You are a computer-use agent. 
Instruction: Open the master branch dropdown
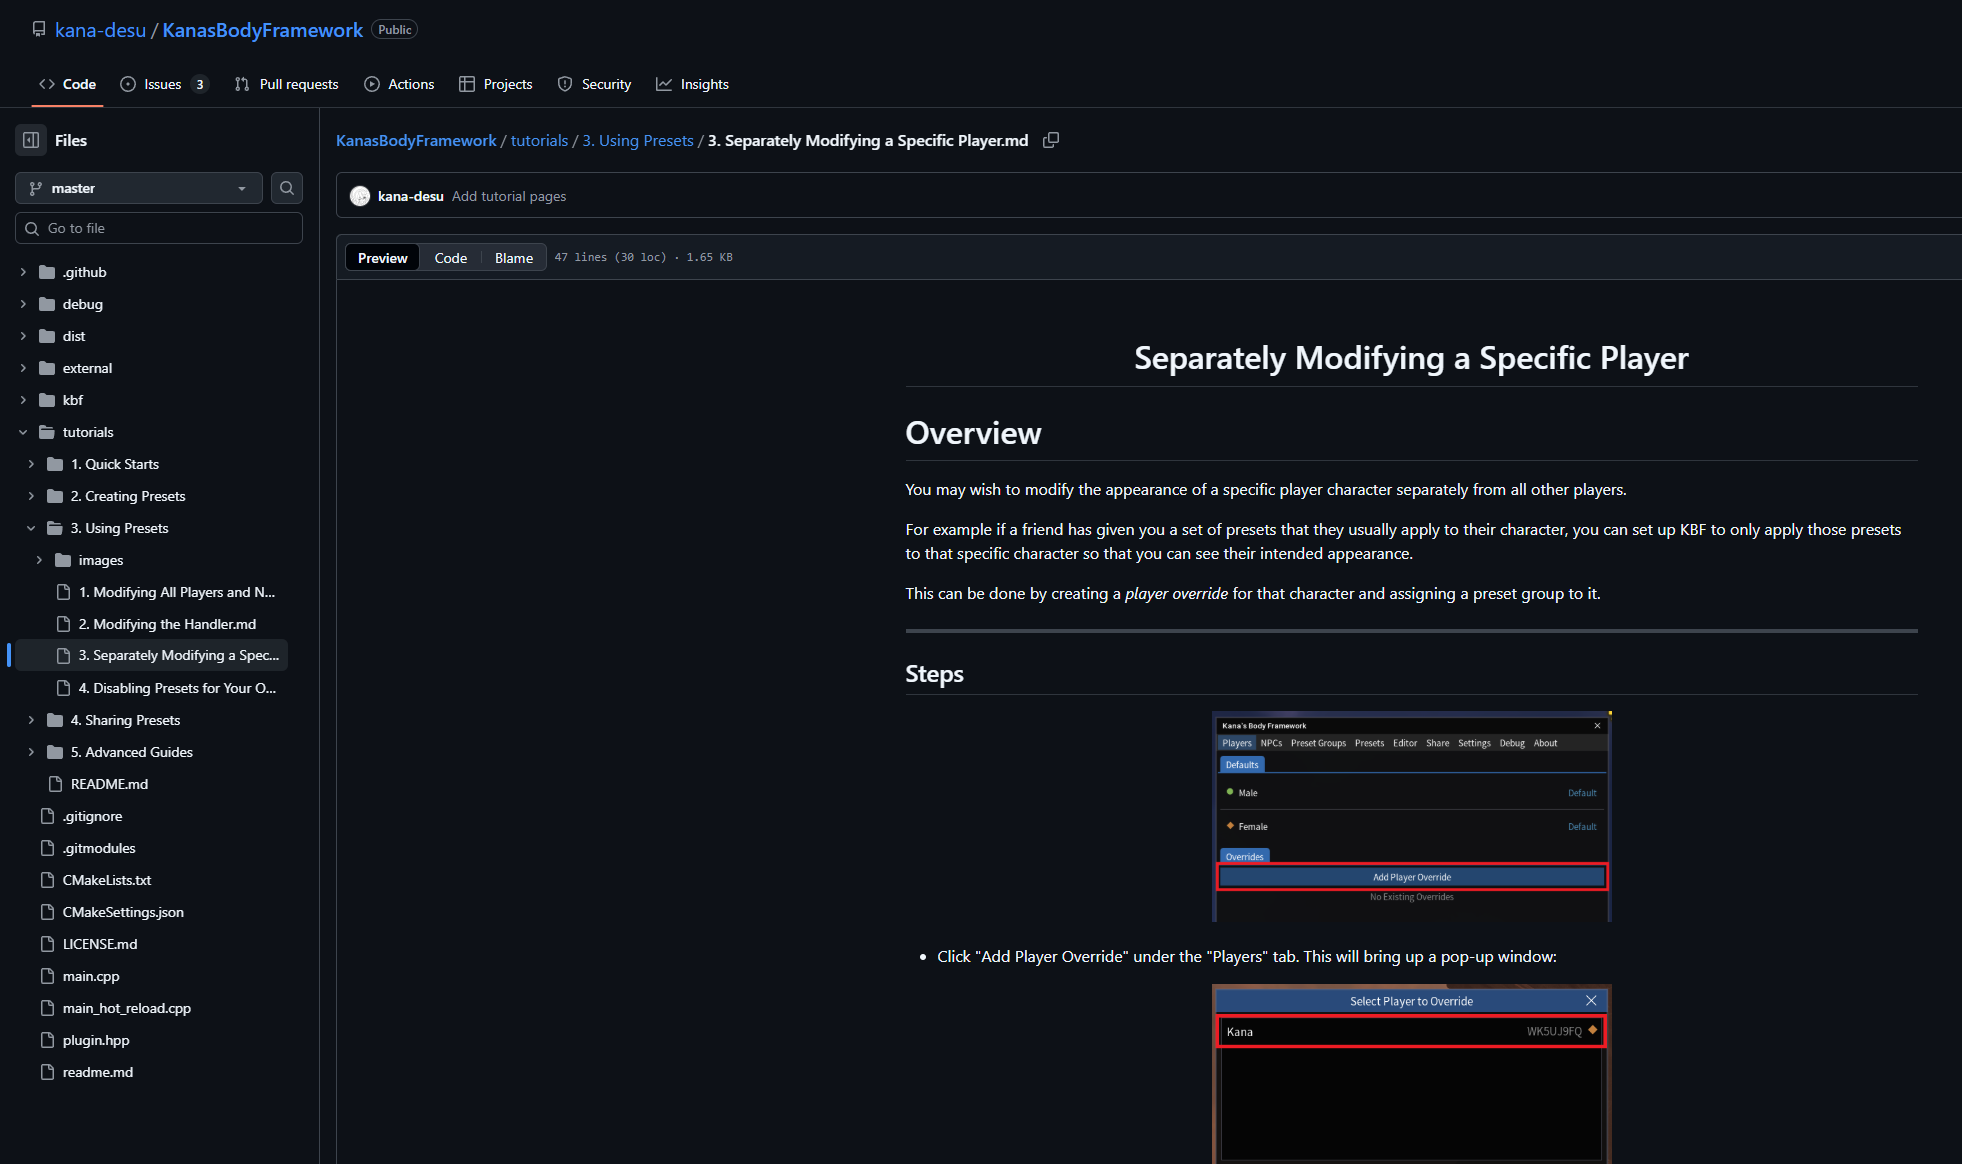(138, 188)
